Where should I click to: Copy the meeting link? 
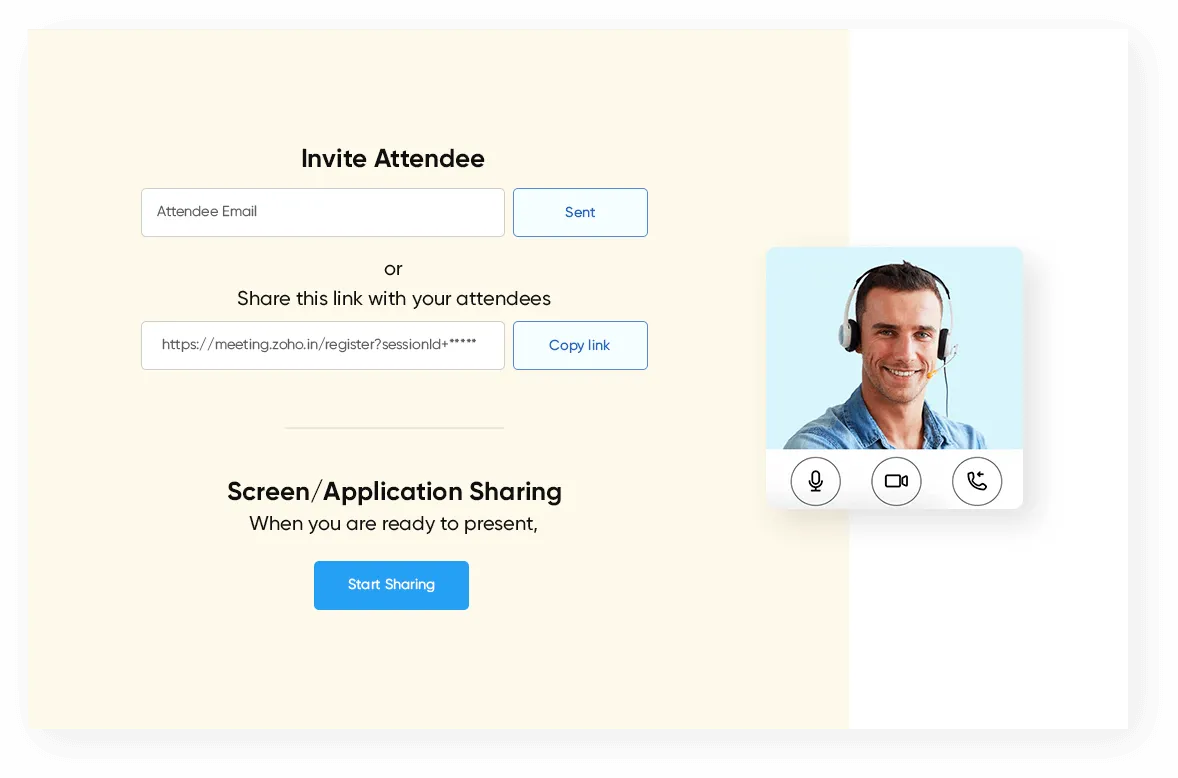(580, 345)
